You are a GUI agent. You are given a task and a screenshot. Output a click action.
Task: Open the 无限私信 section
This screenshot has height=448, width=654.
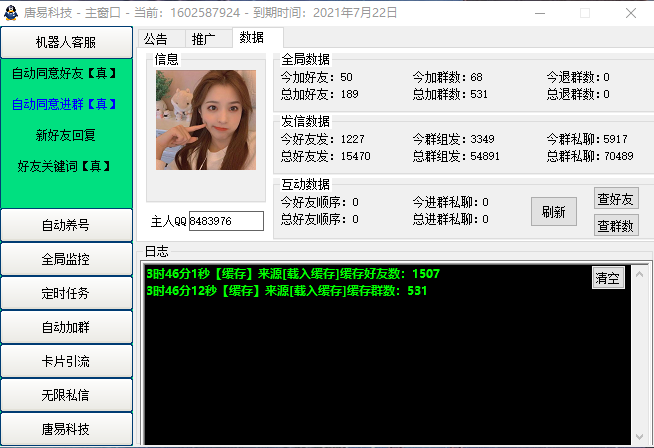point(66,395)
